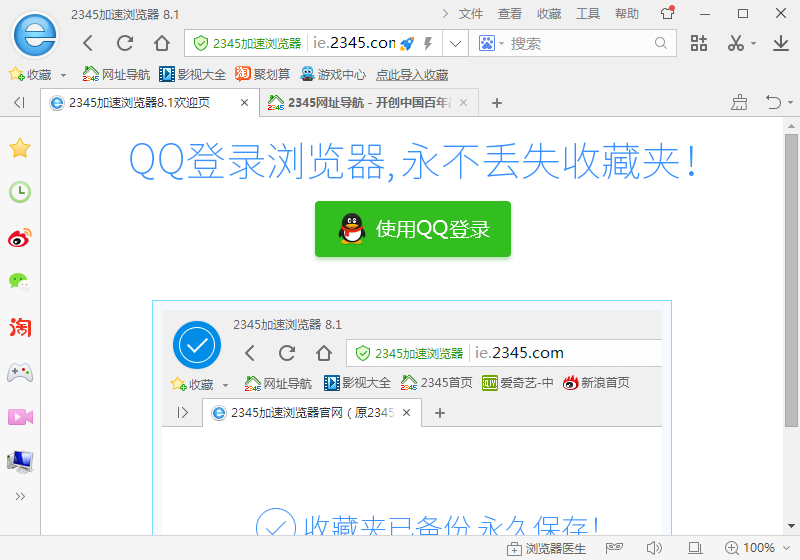Click the green security shield icon
Viewport: 800px width, 560px height.
201,43
